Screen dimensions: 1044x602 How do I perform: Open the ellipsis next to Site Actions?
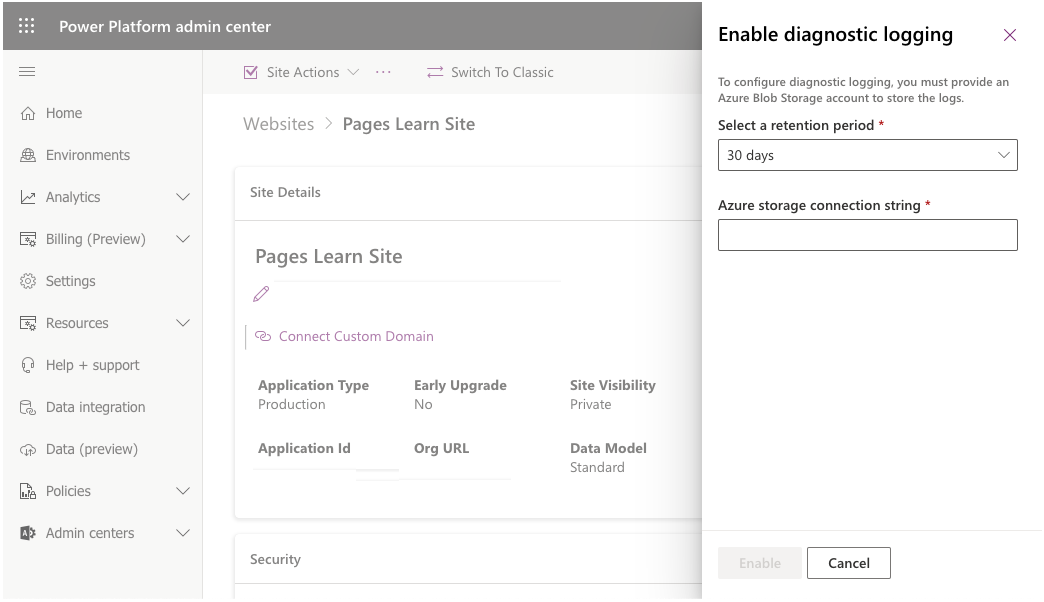point(385,72)
